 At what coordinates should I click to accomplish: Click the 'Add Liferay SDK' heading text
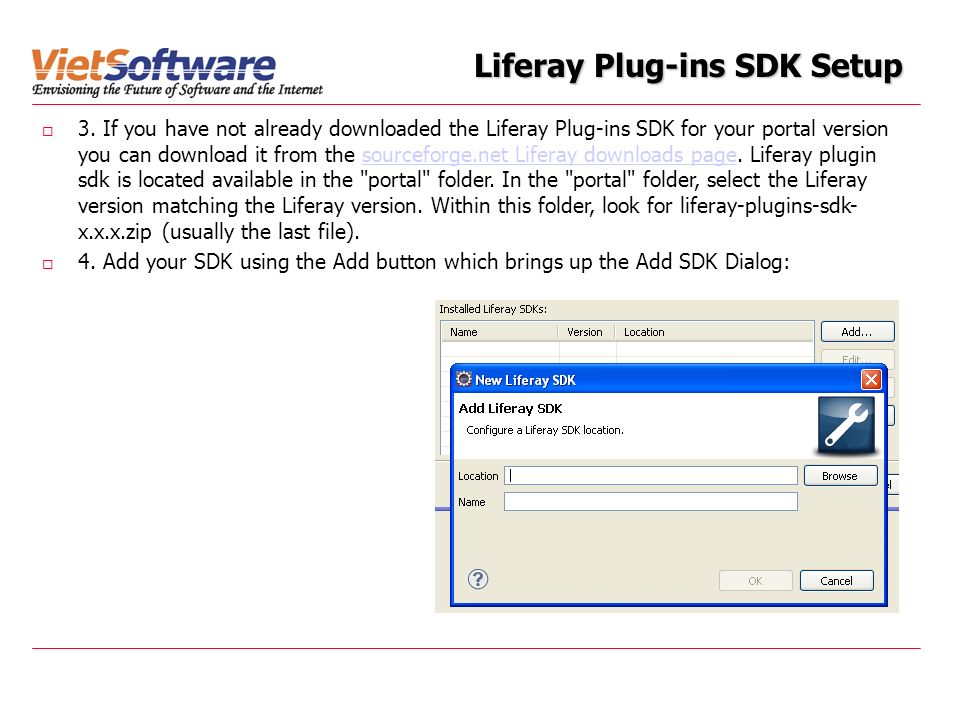(511, 408)
